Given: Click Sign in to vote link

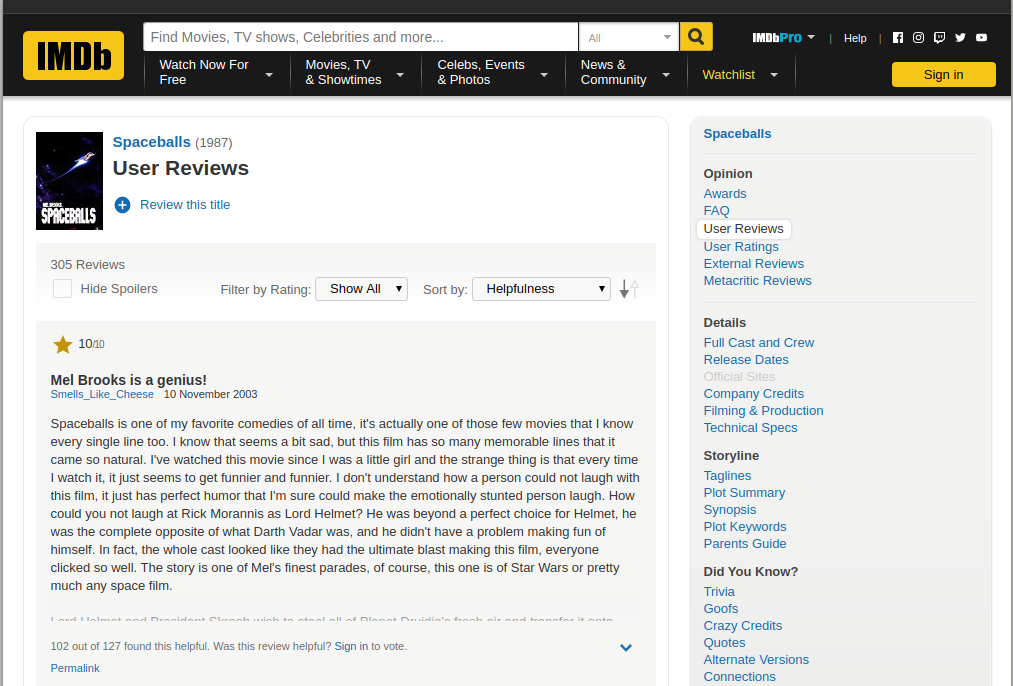Looking at the screenshot, I should tap(351, 647).
